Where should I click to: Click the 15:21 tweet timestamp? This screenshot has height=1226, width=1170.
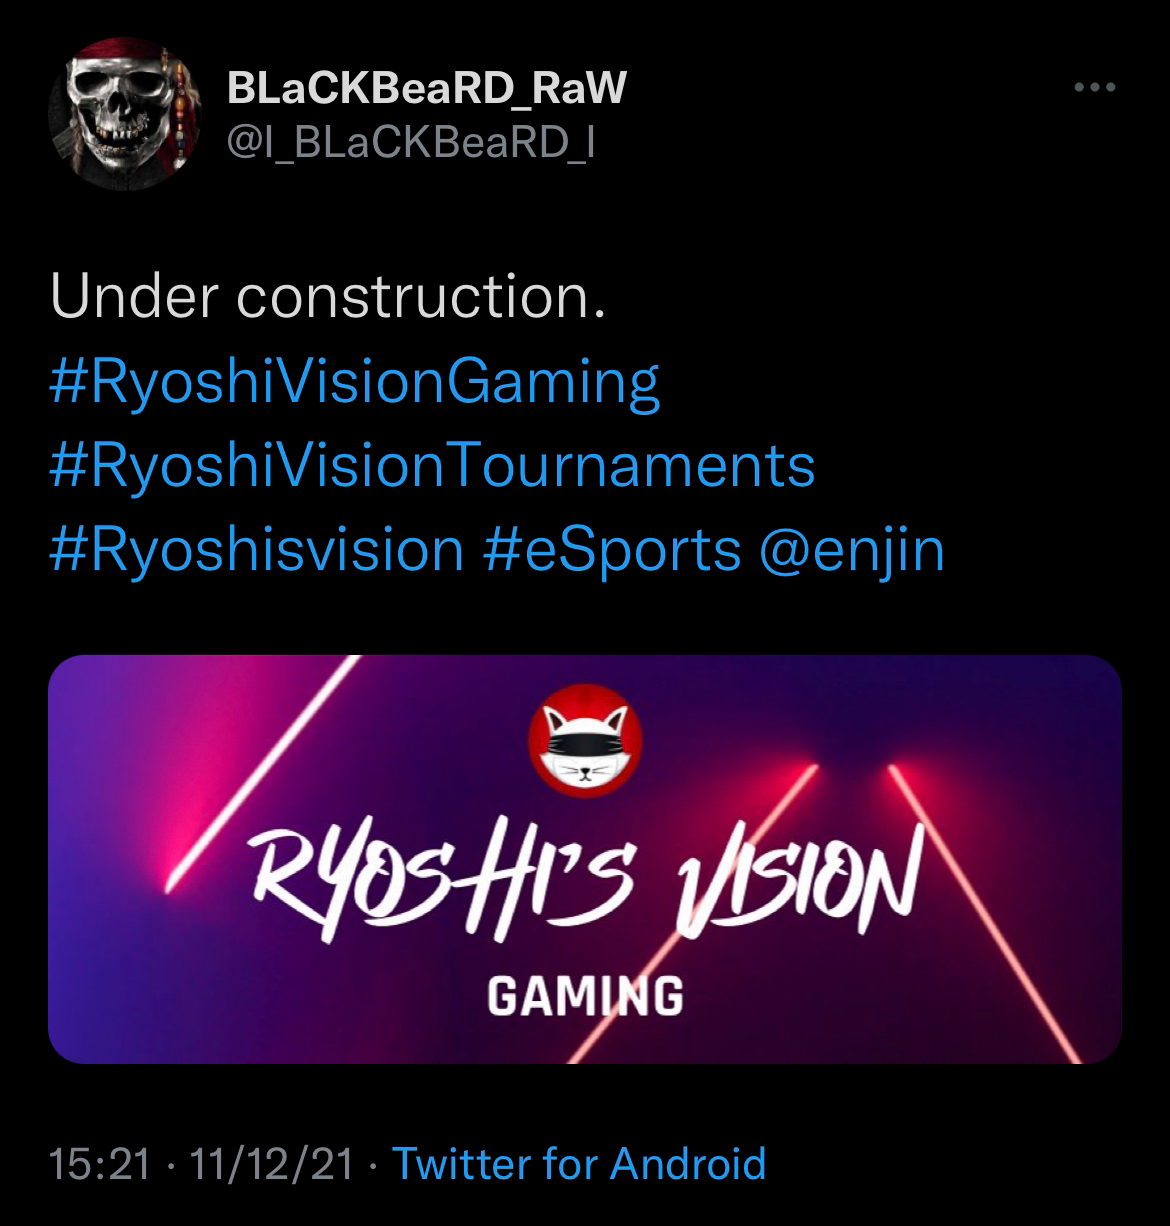[100, 1164]
